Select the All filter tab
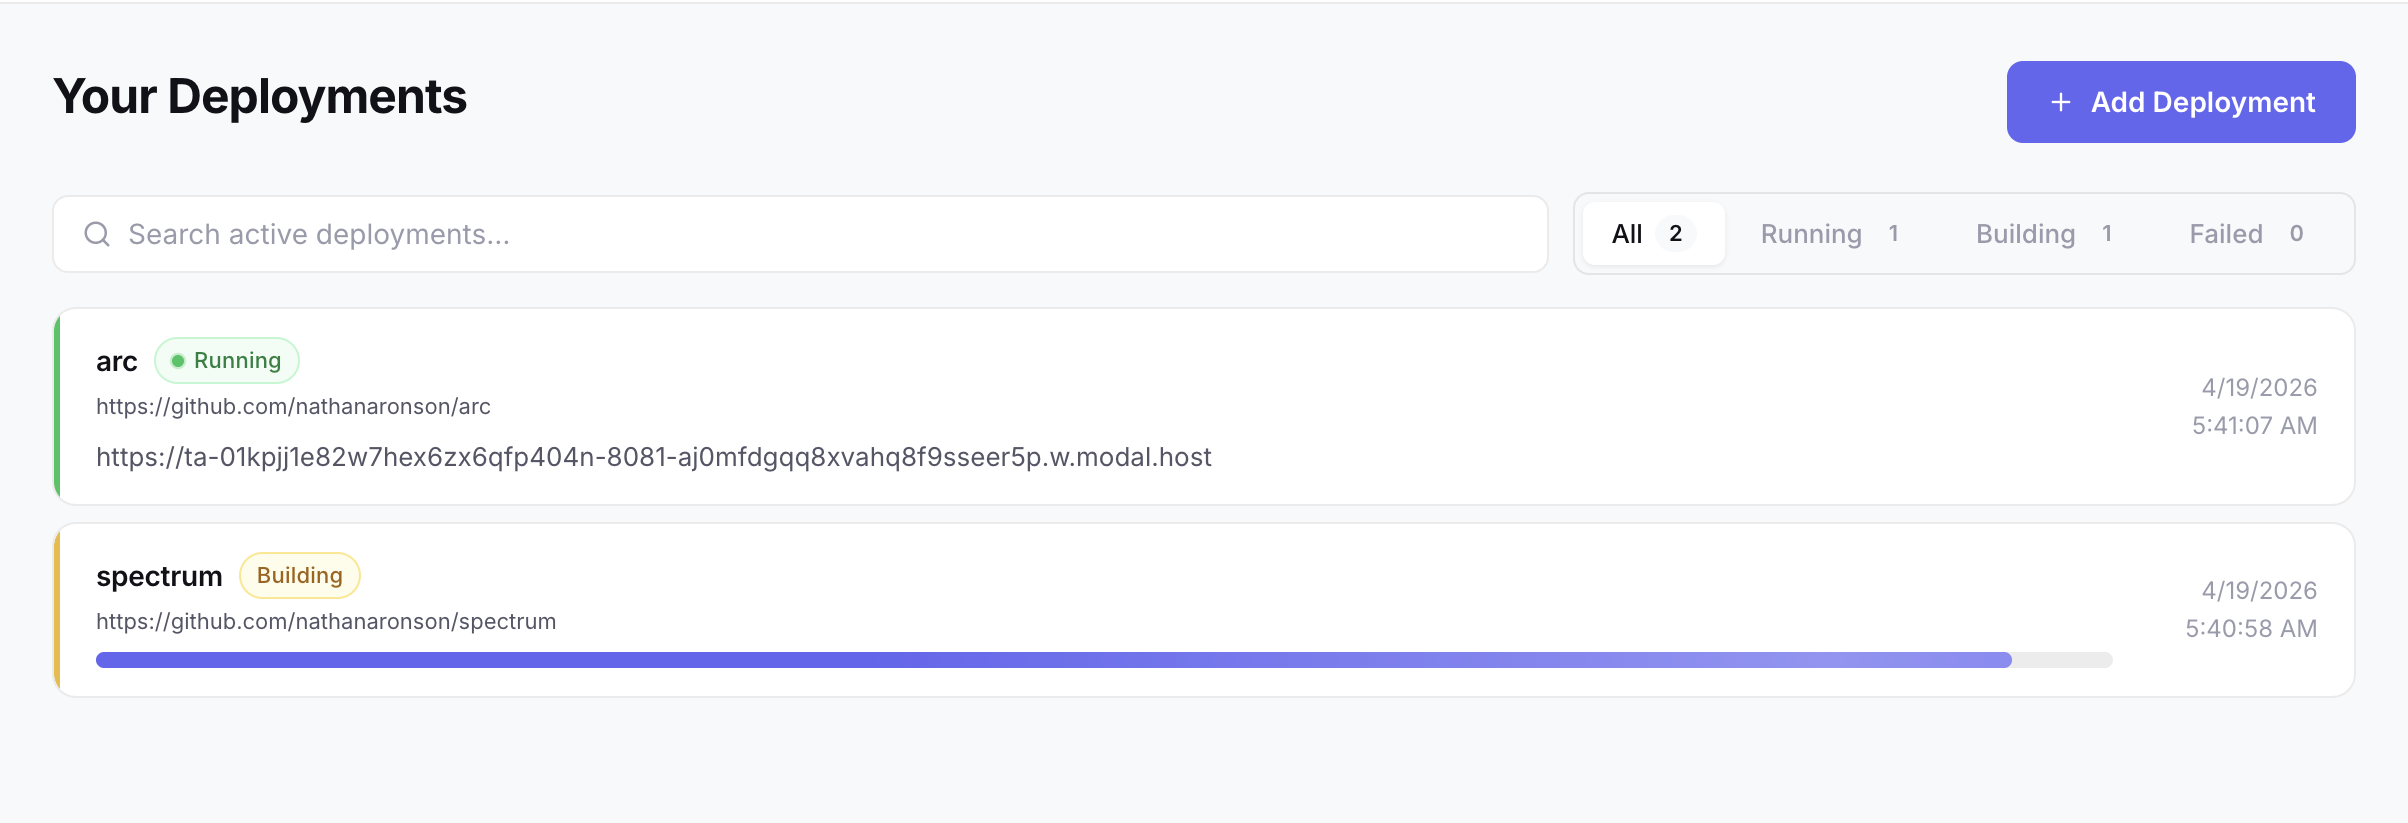Image resolution: width=2408 pixels, height=823 pixels. click(x=1653, y=234)
